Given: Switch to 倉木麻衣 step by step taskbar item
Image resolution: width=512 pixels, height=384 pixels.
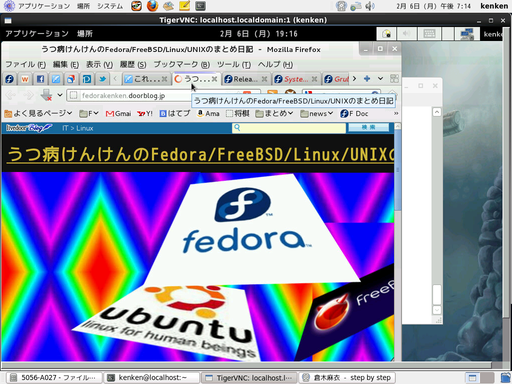Looking at the screenshot, I should pos(347,378).
